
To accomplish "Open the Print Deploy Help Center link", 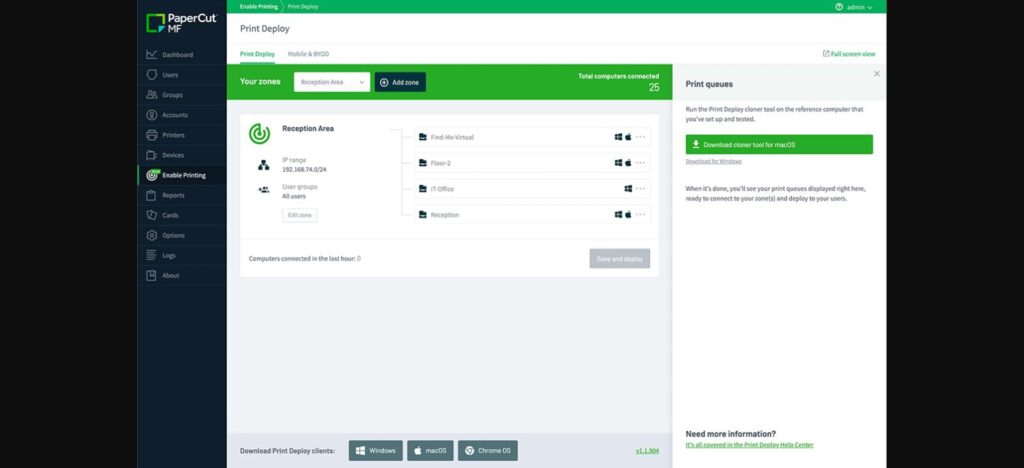I will [750, 445].
